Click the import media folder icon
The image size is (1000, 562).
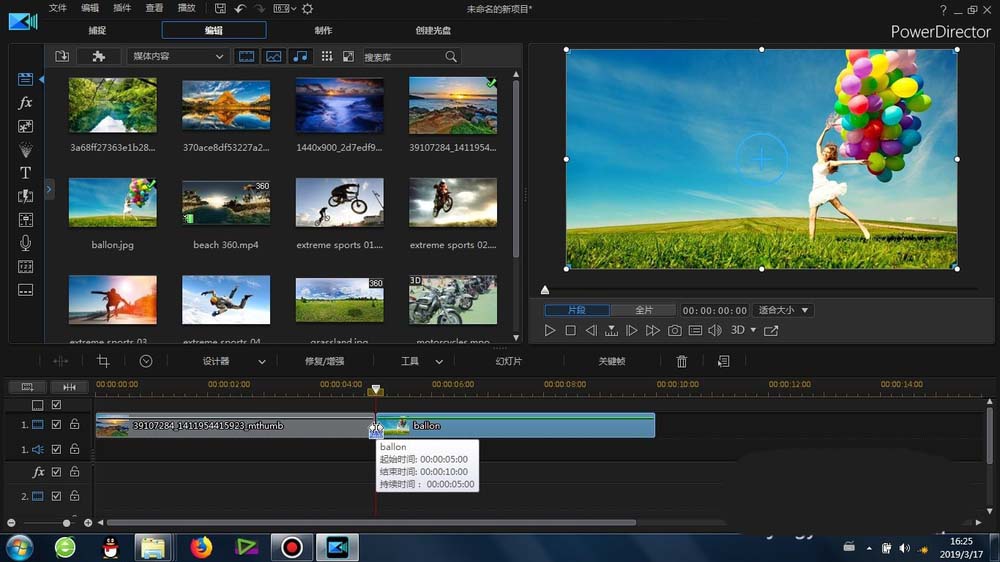point(62,57)
